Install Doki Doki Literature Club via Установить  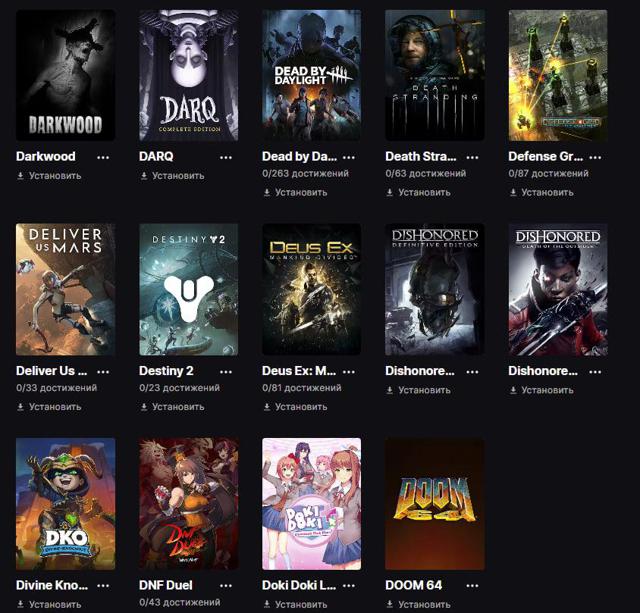[295, 604]
